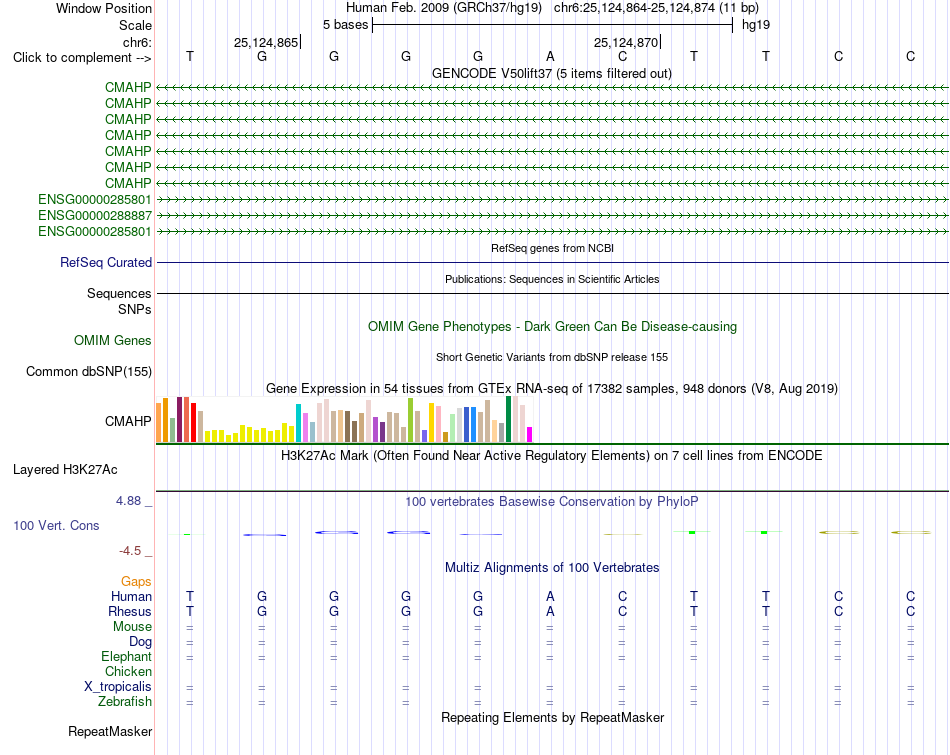This screenshot has height=755, width=950.
Task: Click the 'RepeatMasker' track label
Action: point(110,731)
